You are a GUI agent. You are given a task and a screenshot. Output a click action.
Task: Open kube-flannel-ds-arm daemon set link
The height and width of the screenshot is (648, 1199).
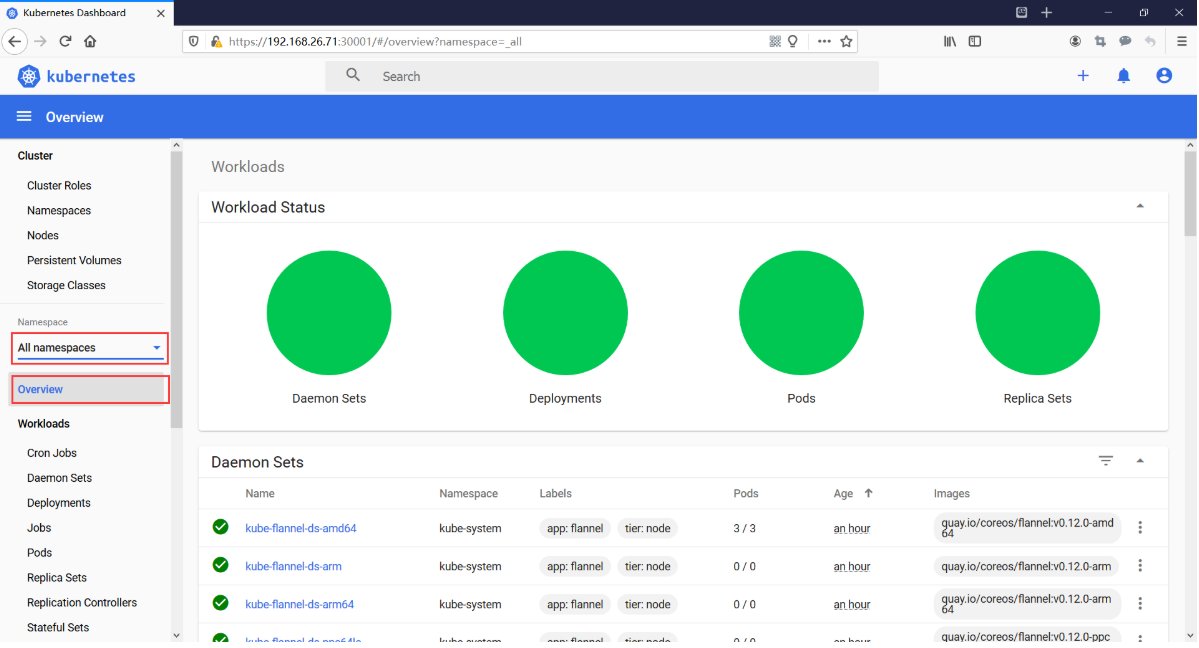pyautogui.click(x=294, y=566)
